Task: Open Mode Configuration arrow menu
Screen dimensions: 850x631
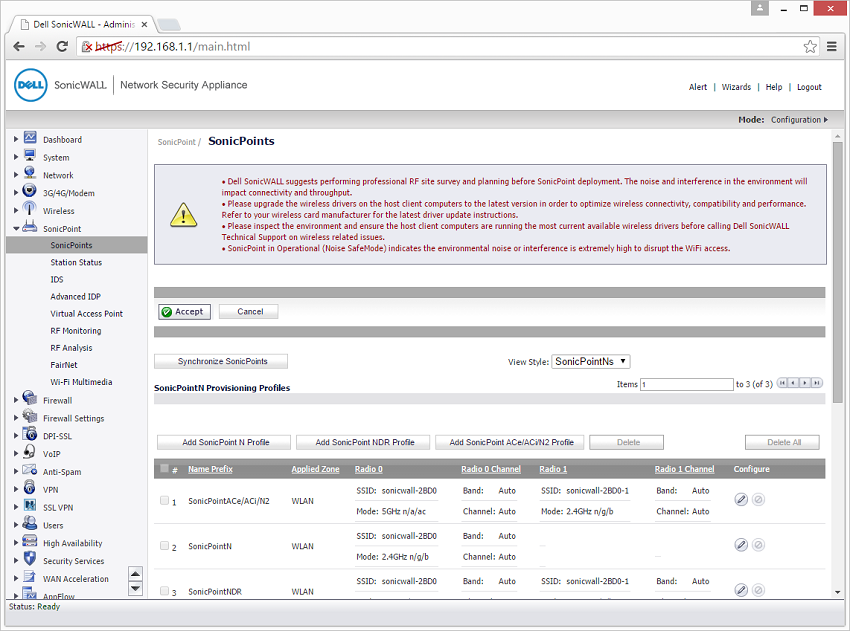Action: (x=826, y=120)
